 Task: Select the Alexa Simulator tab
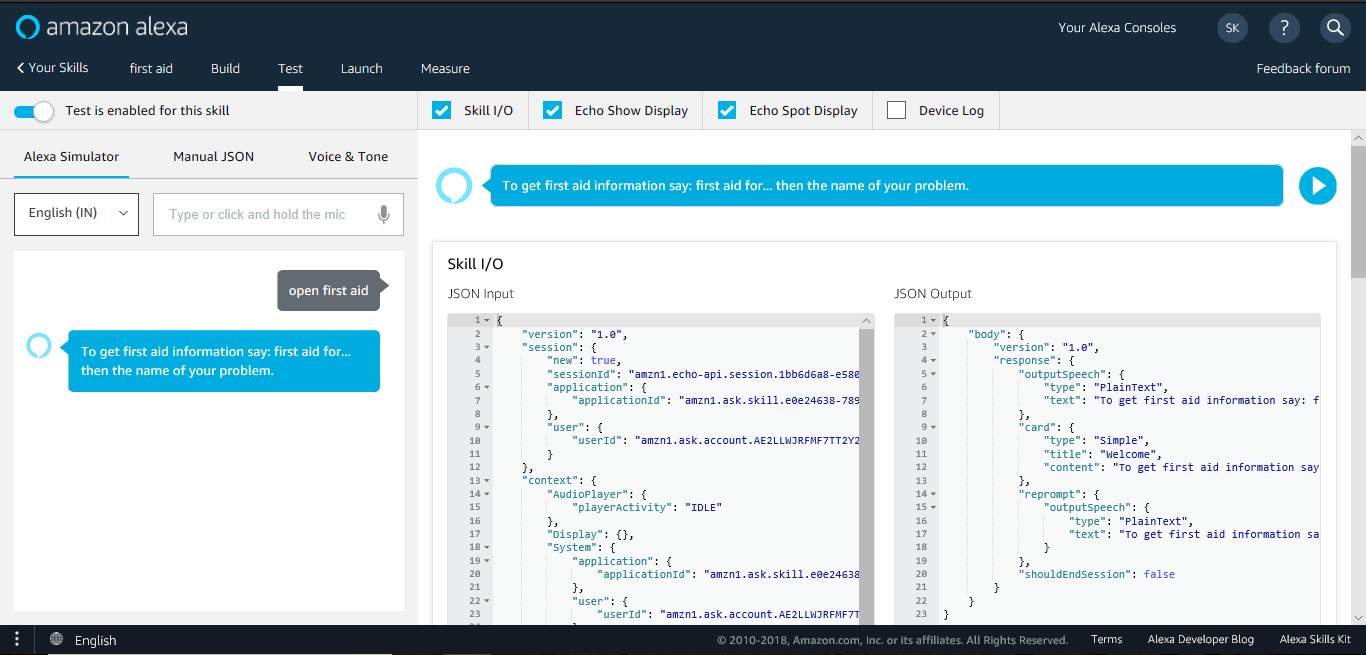(x=71, y=157)
